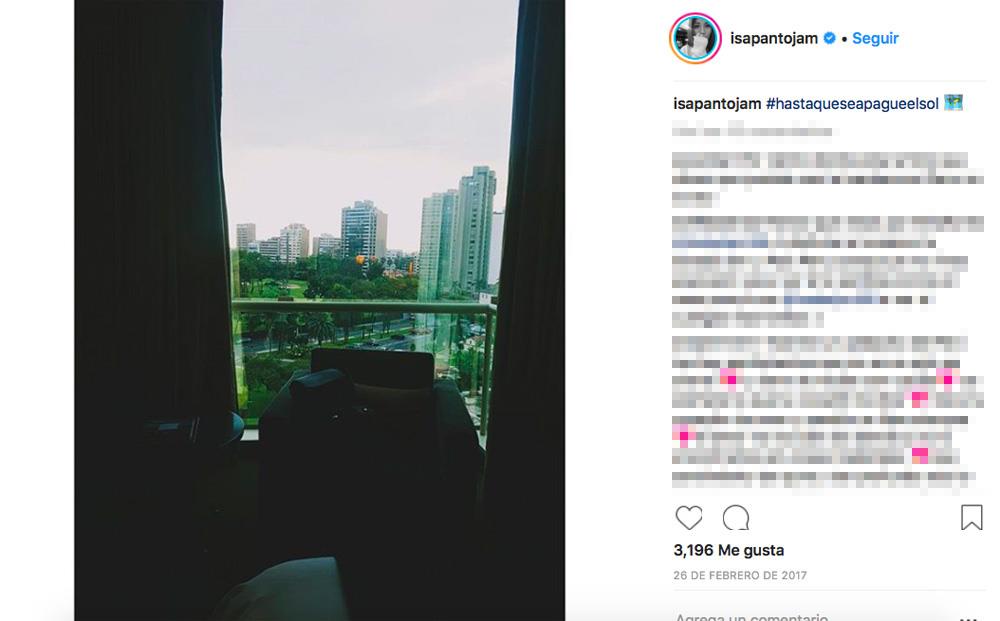Save post with the bookmark icon
The image size is (1000, 621).
971,517
